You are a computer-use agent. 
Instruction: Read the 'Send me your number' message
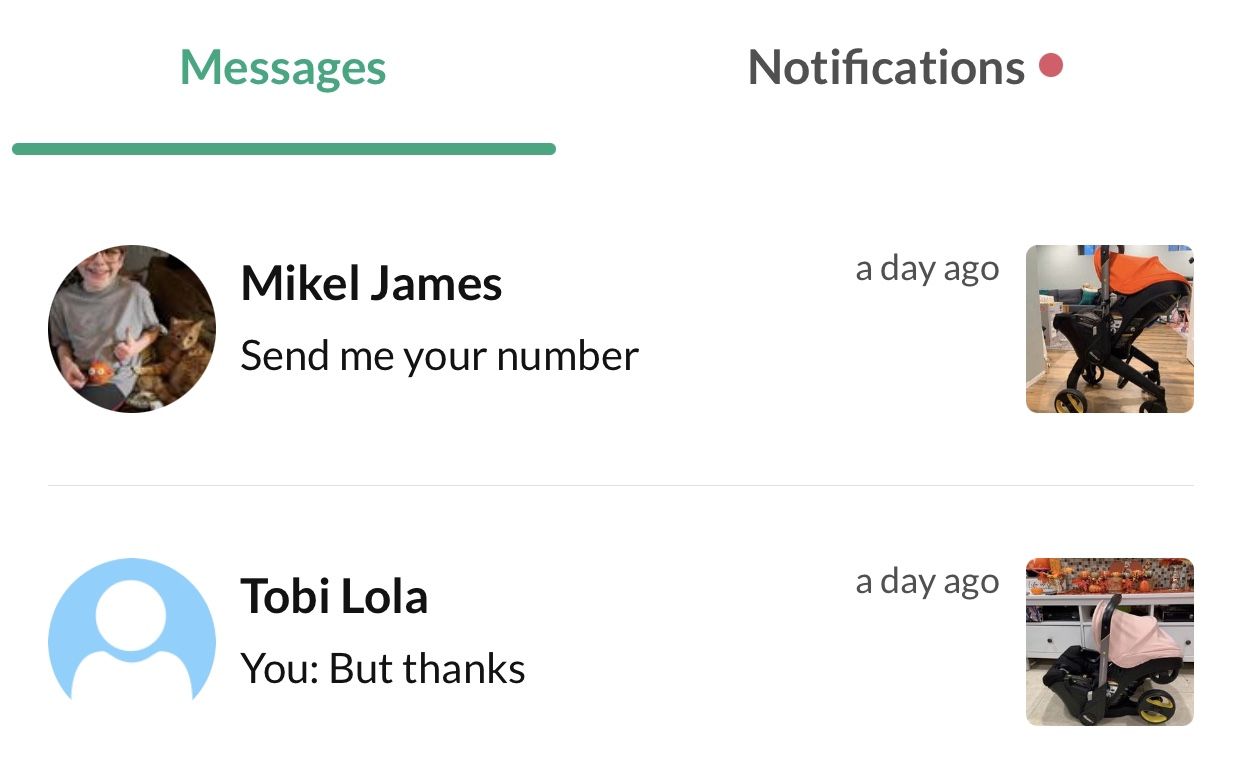[439, 356]
